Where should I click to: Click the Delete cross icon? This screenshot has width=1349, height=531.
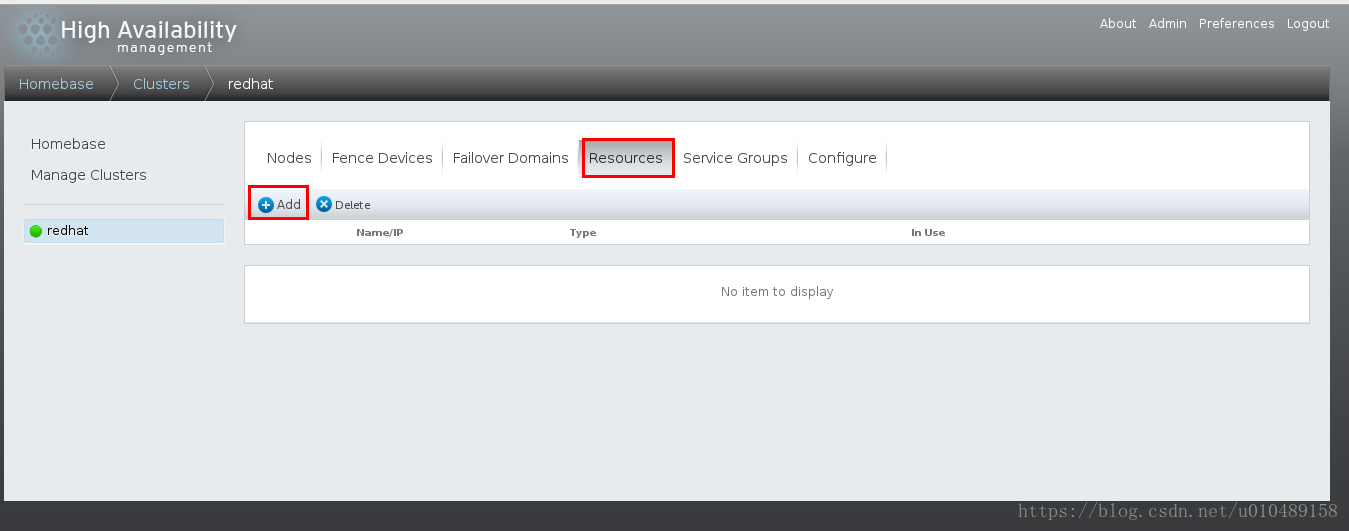tap(324, 204)
